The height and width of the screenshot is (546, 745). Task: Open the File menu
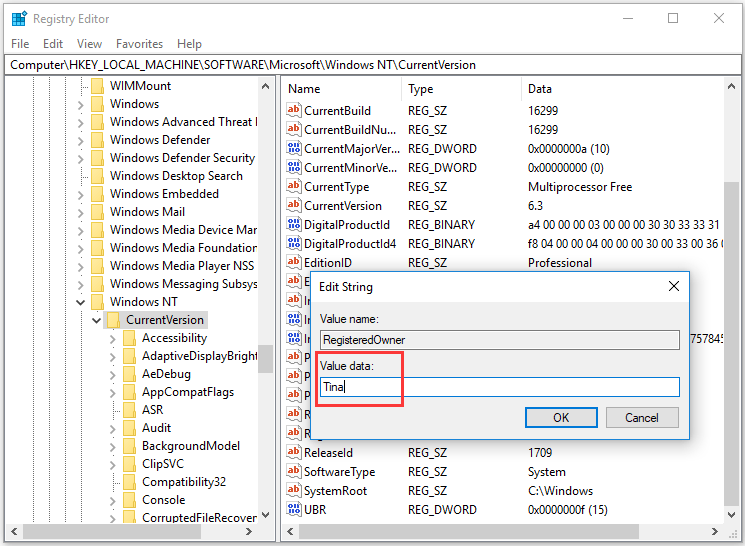point(20,44)
